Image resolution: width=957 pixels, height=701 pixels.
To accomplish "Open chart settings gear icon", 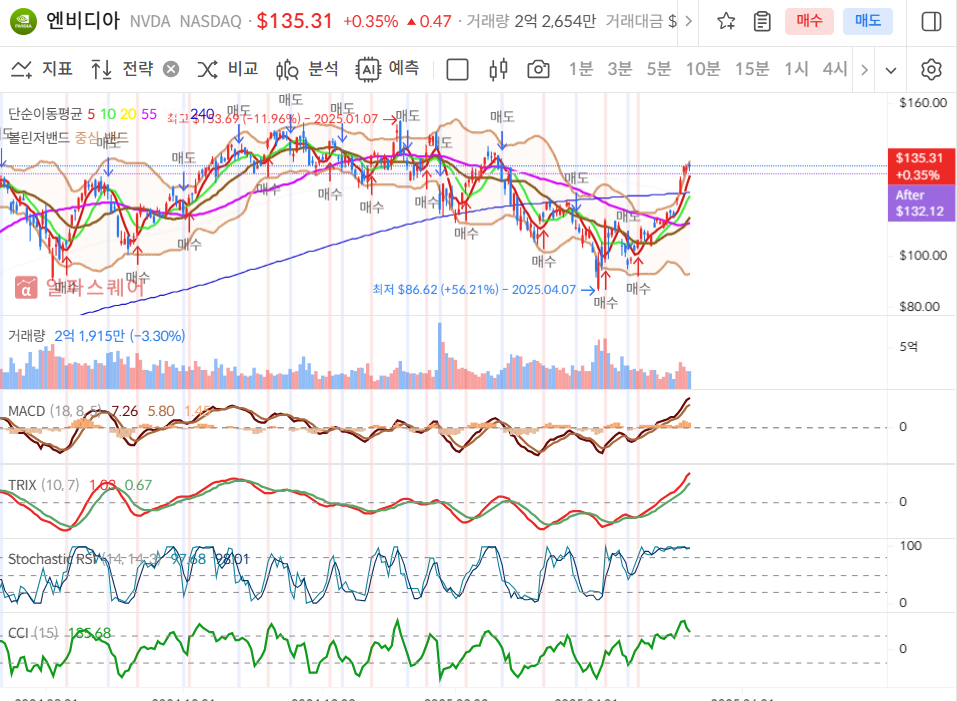I will (x=931, y=70).
